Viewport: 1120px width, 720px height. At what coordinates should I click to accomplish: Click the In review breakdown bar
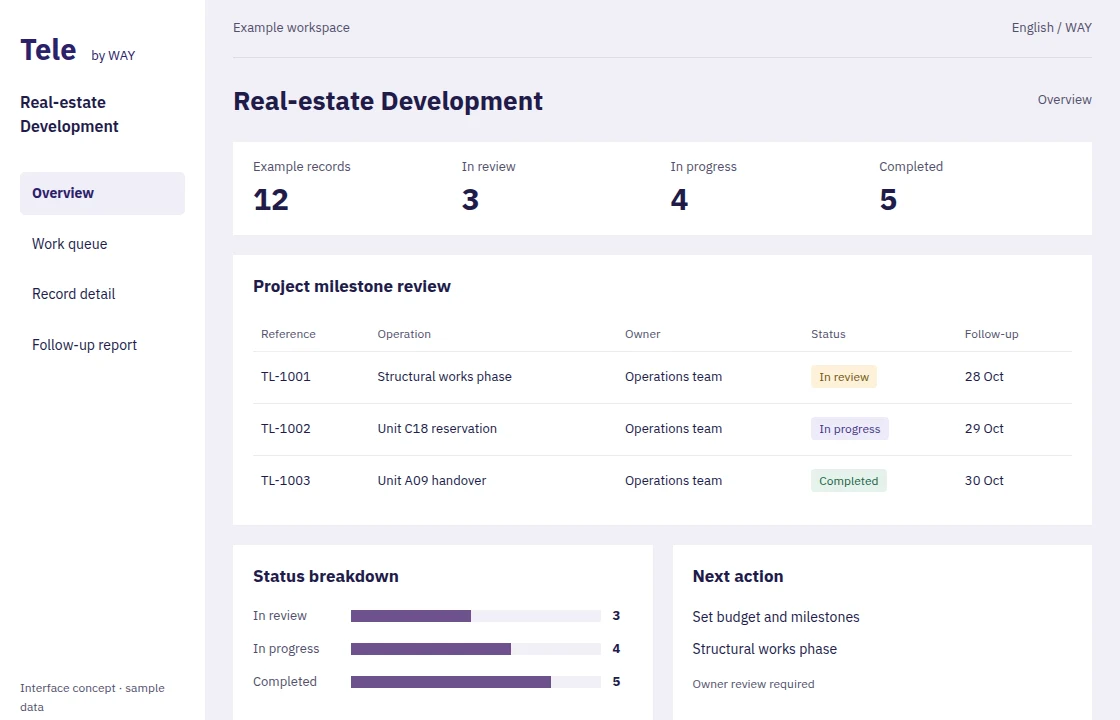476,616
